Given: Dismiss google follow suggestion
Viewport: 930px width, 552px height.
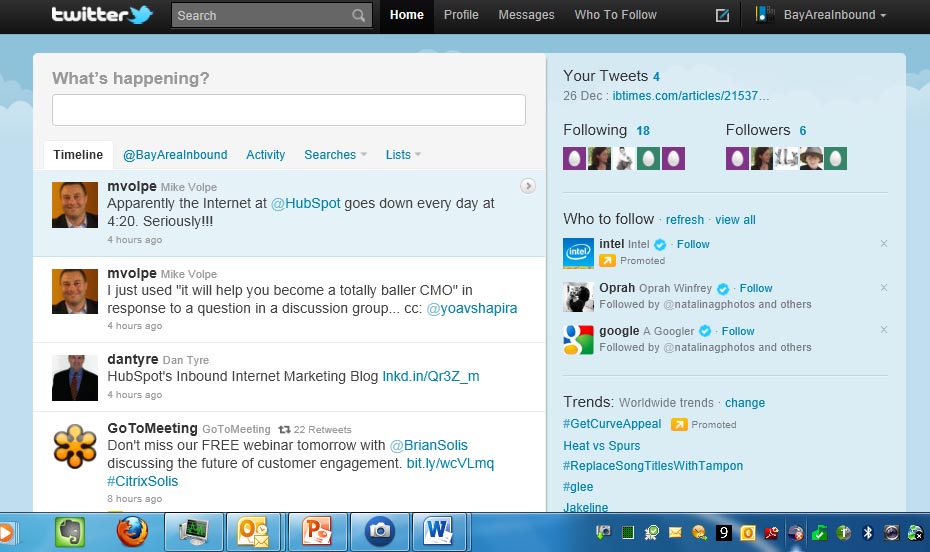Looking at the screenshot, I should 884,330.
